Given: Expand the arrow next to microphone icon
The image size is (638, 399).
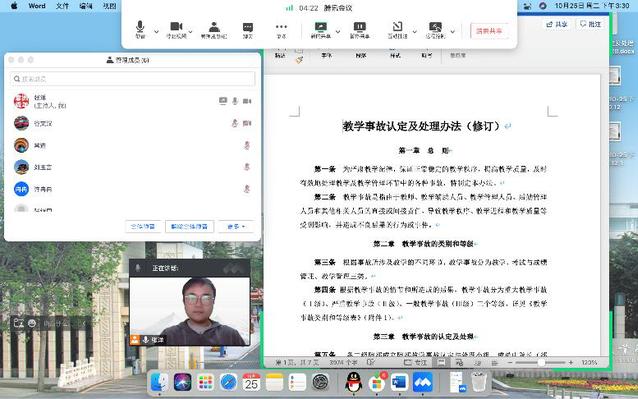Looking at the screenshot, I should click(x=156, y=32).
